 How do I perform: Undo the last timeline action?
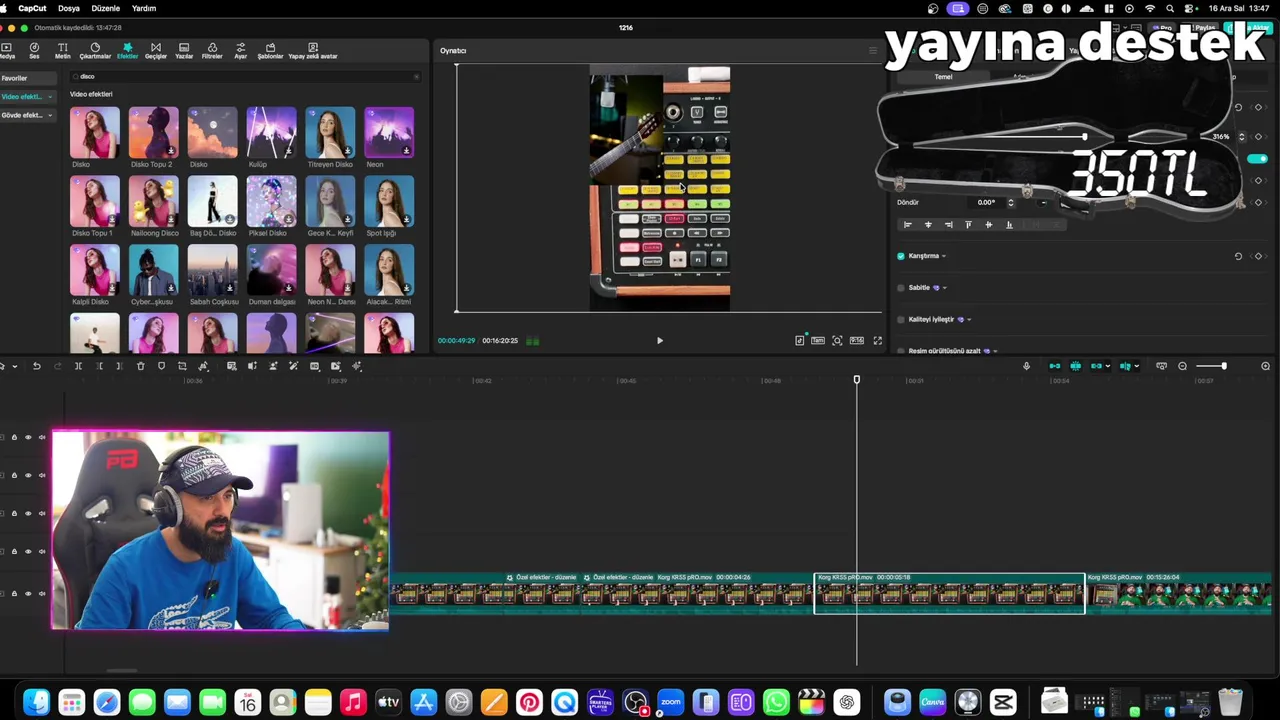(x=36, y=366)
